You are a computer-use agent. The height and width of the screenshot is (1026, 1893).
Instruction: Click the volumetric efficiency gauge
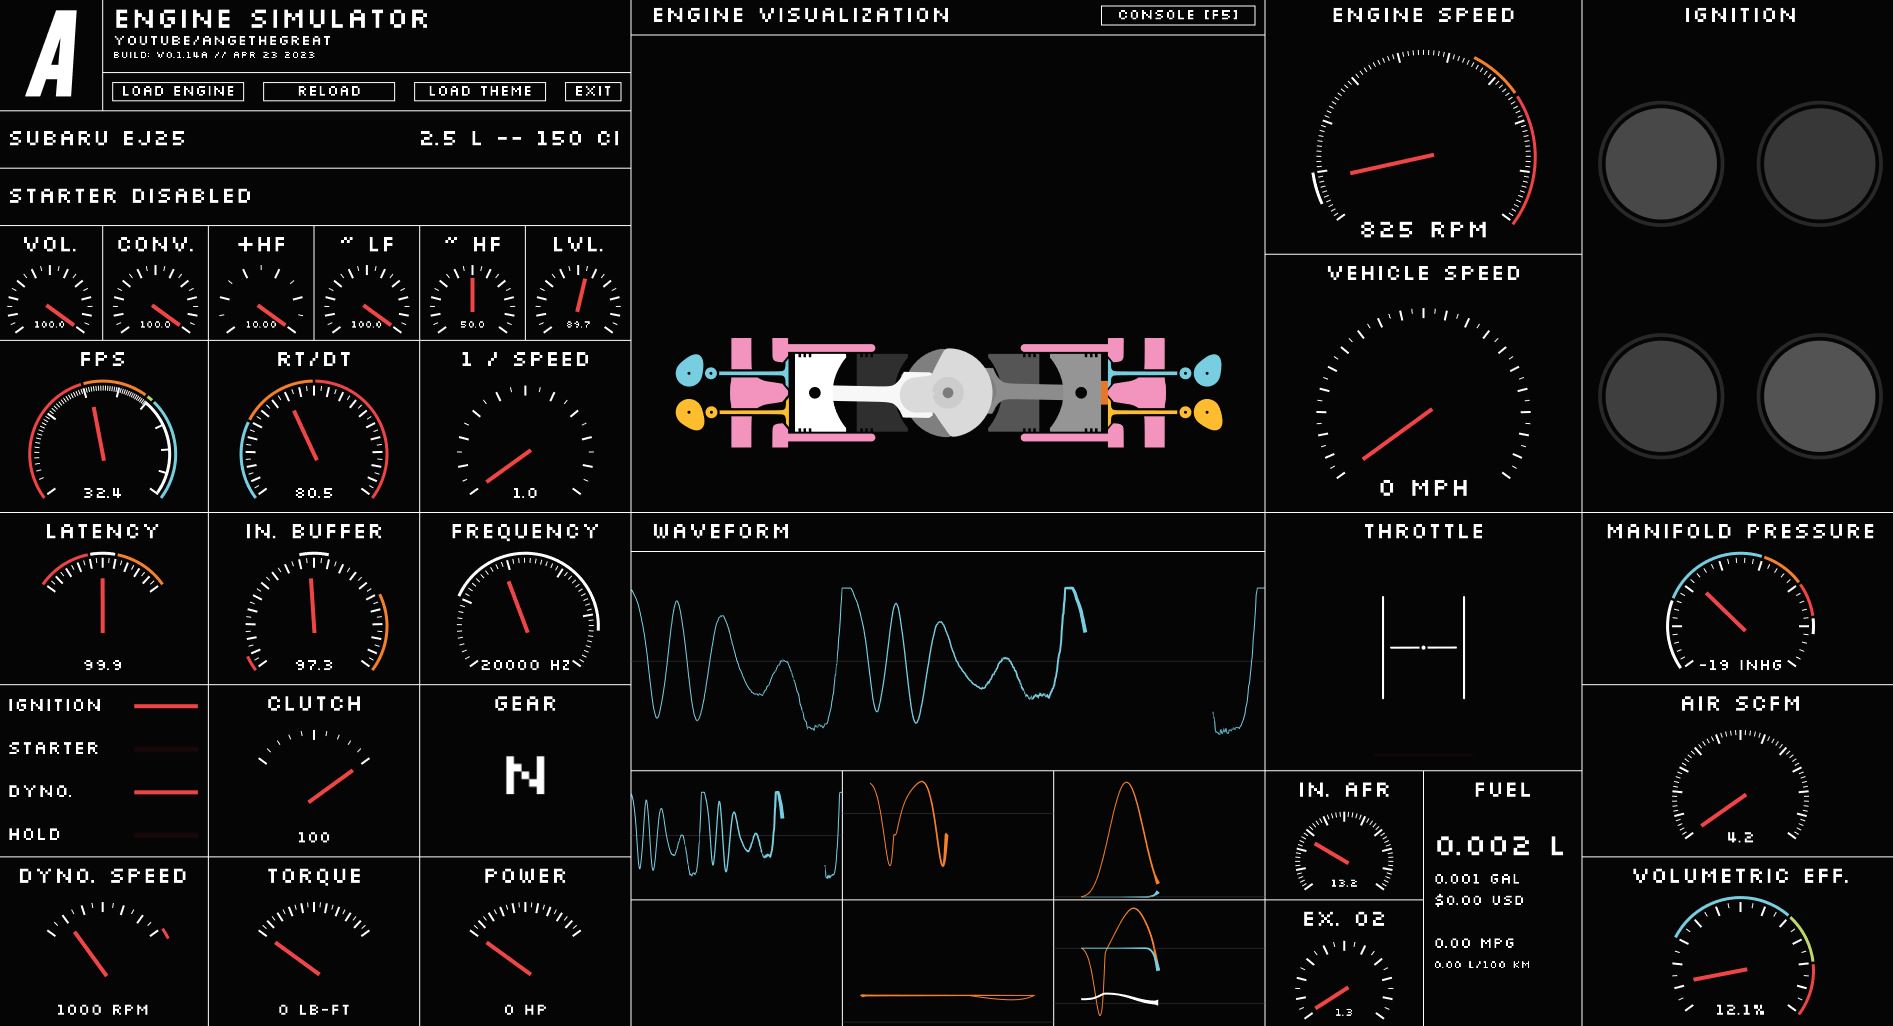[x=1739, y=957]
